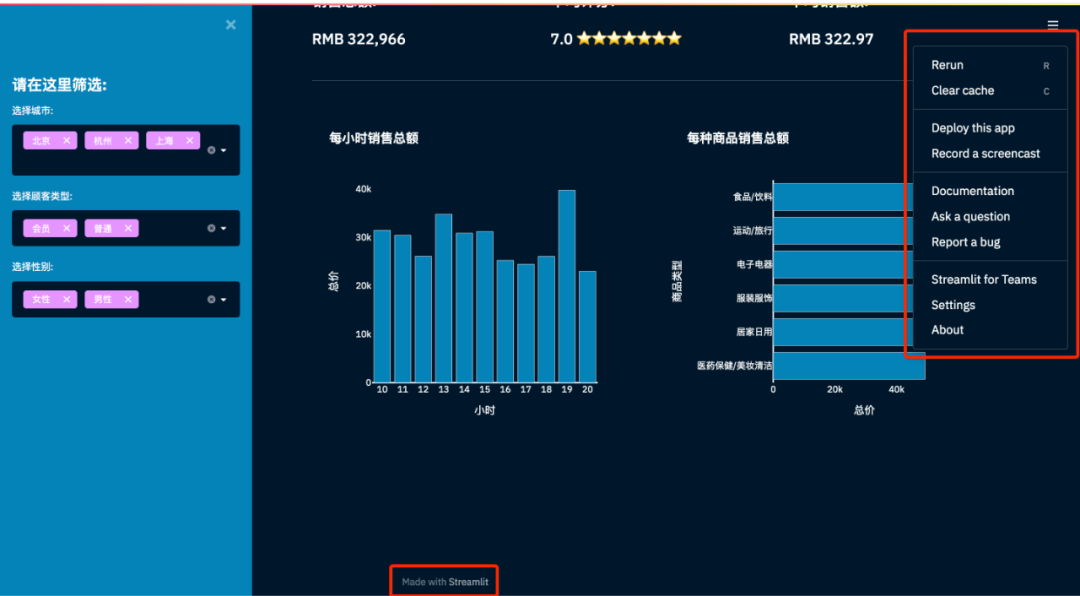
Task: Click the 居家日用 category label
Action: pos(754,332)
